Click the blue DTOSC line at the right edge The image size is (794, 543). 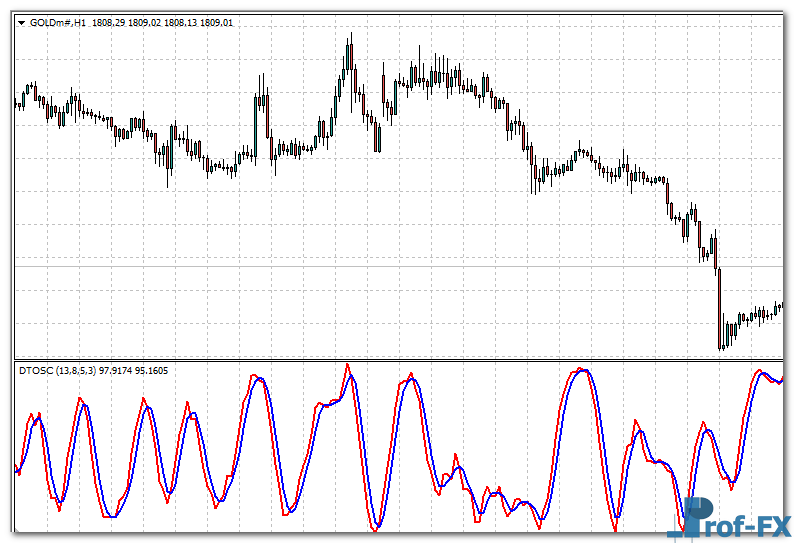point(780,381)
